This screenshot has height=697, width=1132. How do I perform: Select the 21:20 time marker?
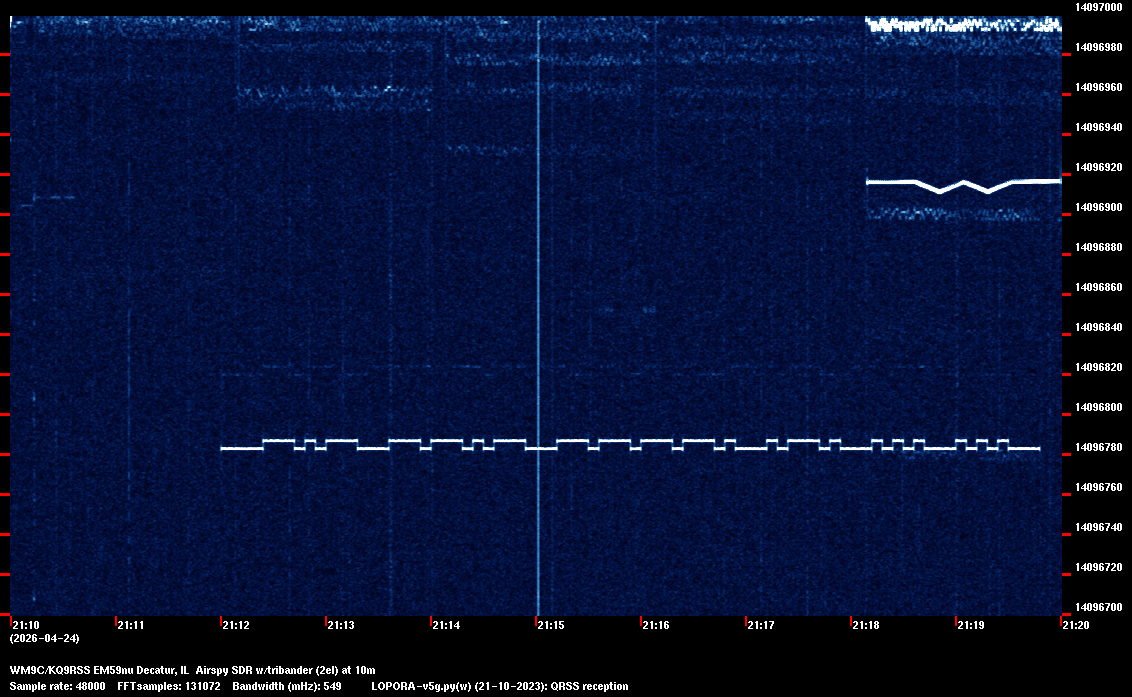(1075, 625)
